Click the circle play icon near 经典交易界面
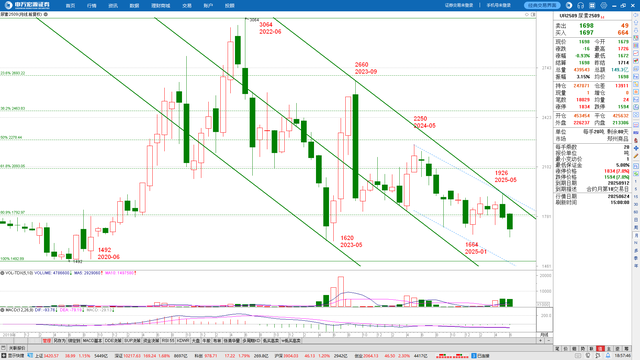The image size is (640, 360). click(569, 5)
